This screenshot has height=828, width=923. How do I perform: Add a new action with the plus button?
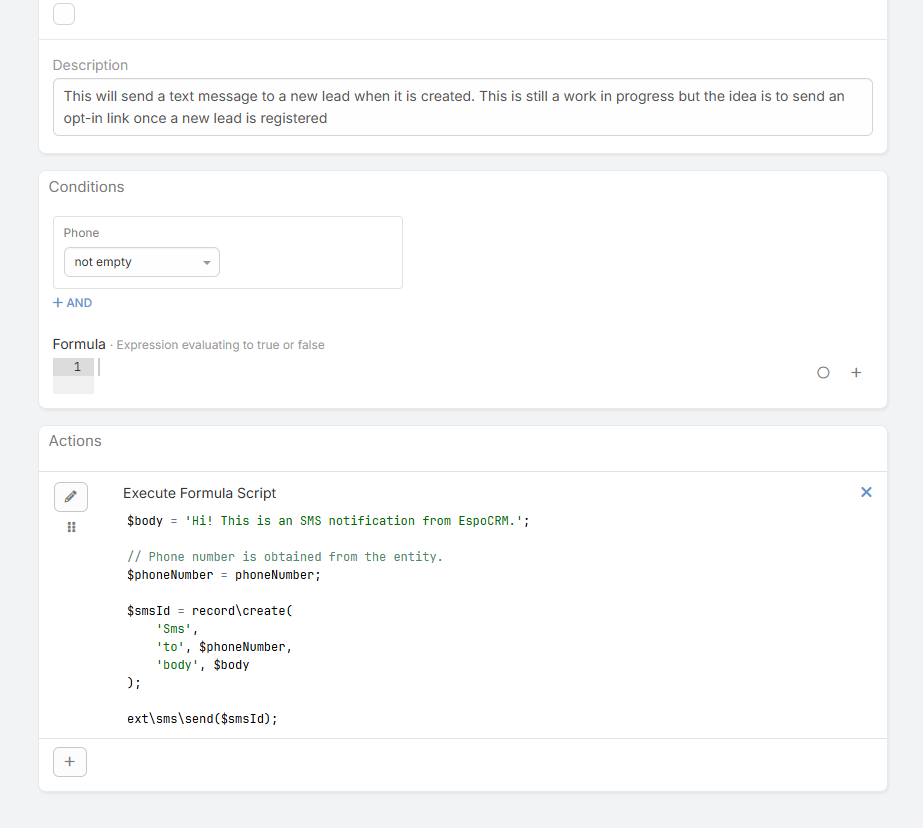pos(70,762)
